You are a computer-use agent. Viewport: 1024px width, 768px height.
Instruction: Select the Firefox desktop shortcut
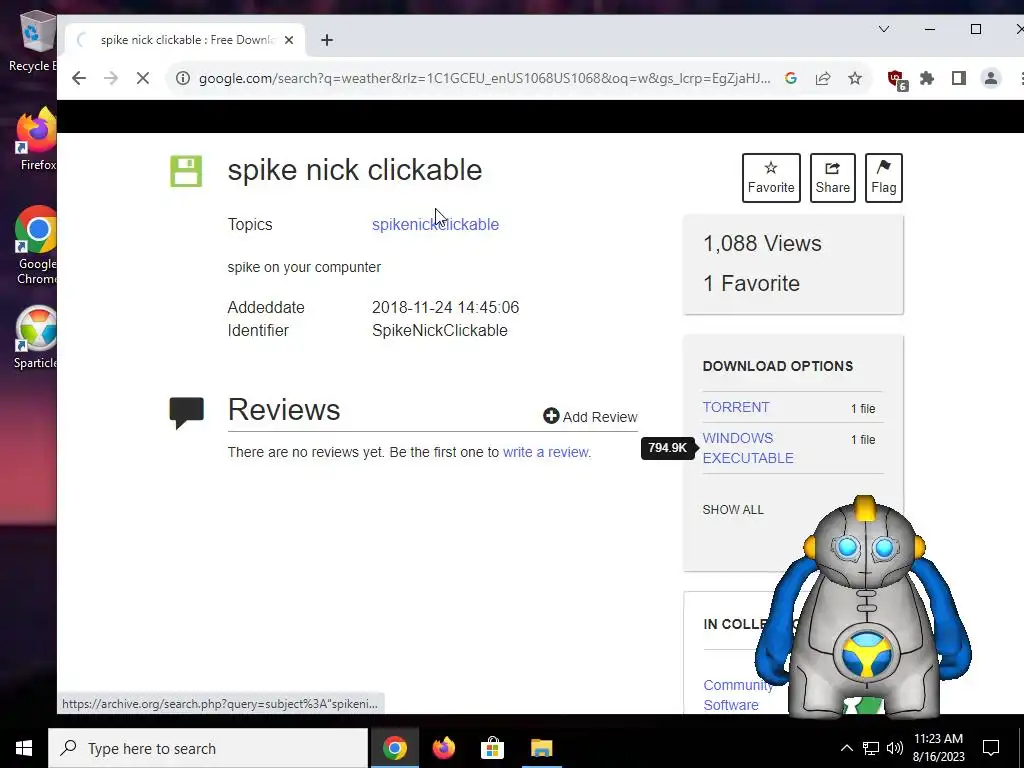coord(37,138)
